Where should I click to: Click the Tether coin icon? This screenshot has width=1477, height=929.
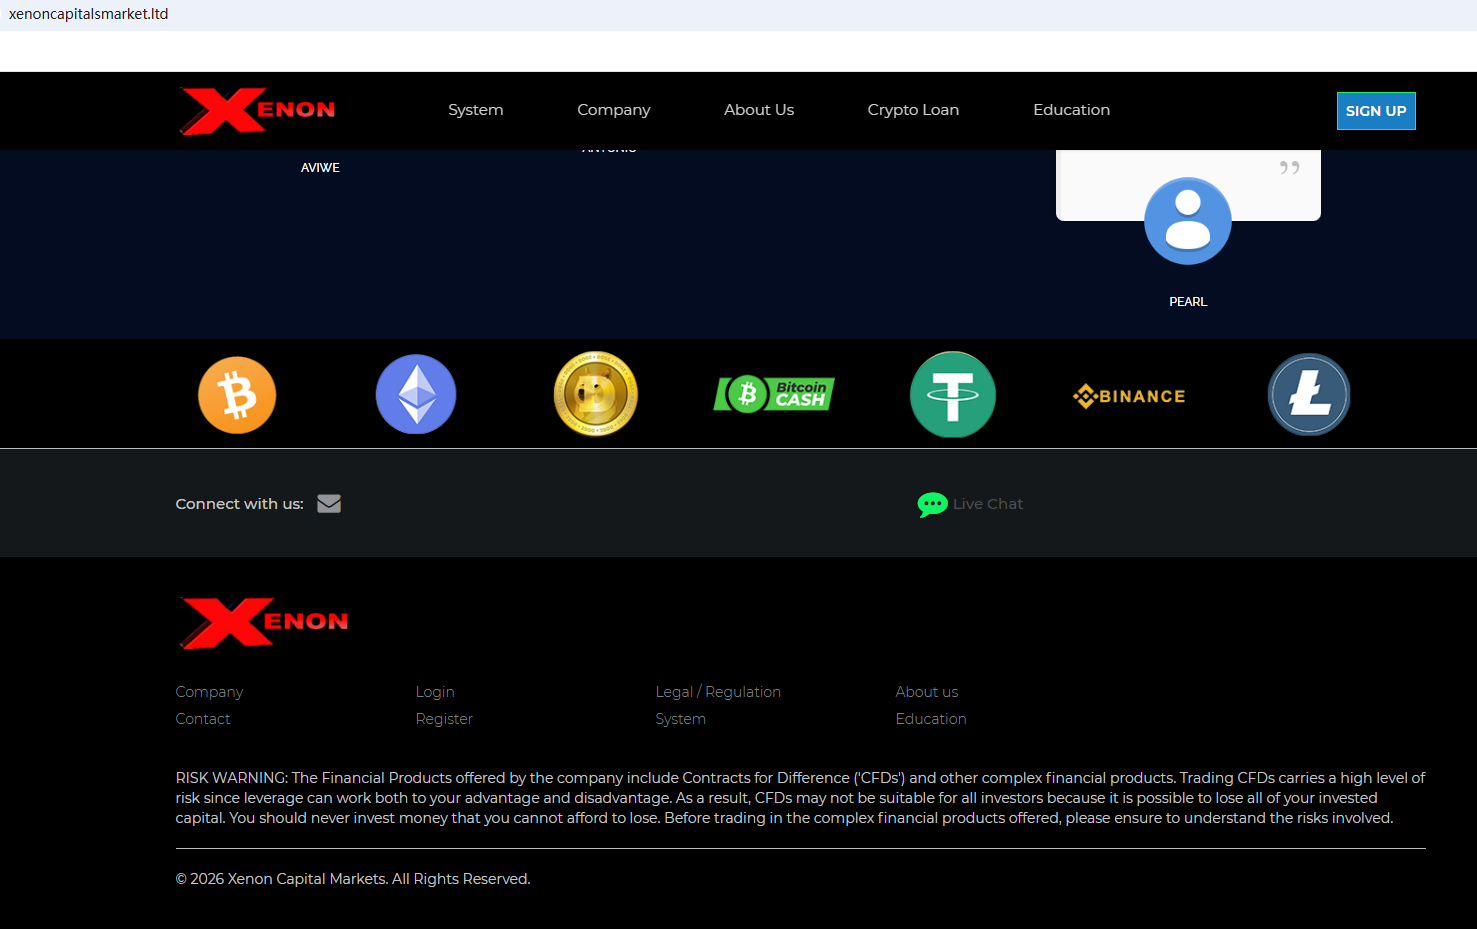tap(953, 394)
